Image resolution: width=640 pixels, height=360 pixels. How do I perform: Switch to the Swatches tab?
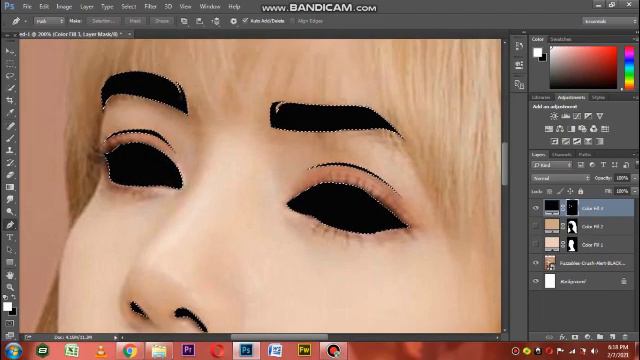(x=561, y=39)
